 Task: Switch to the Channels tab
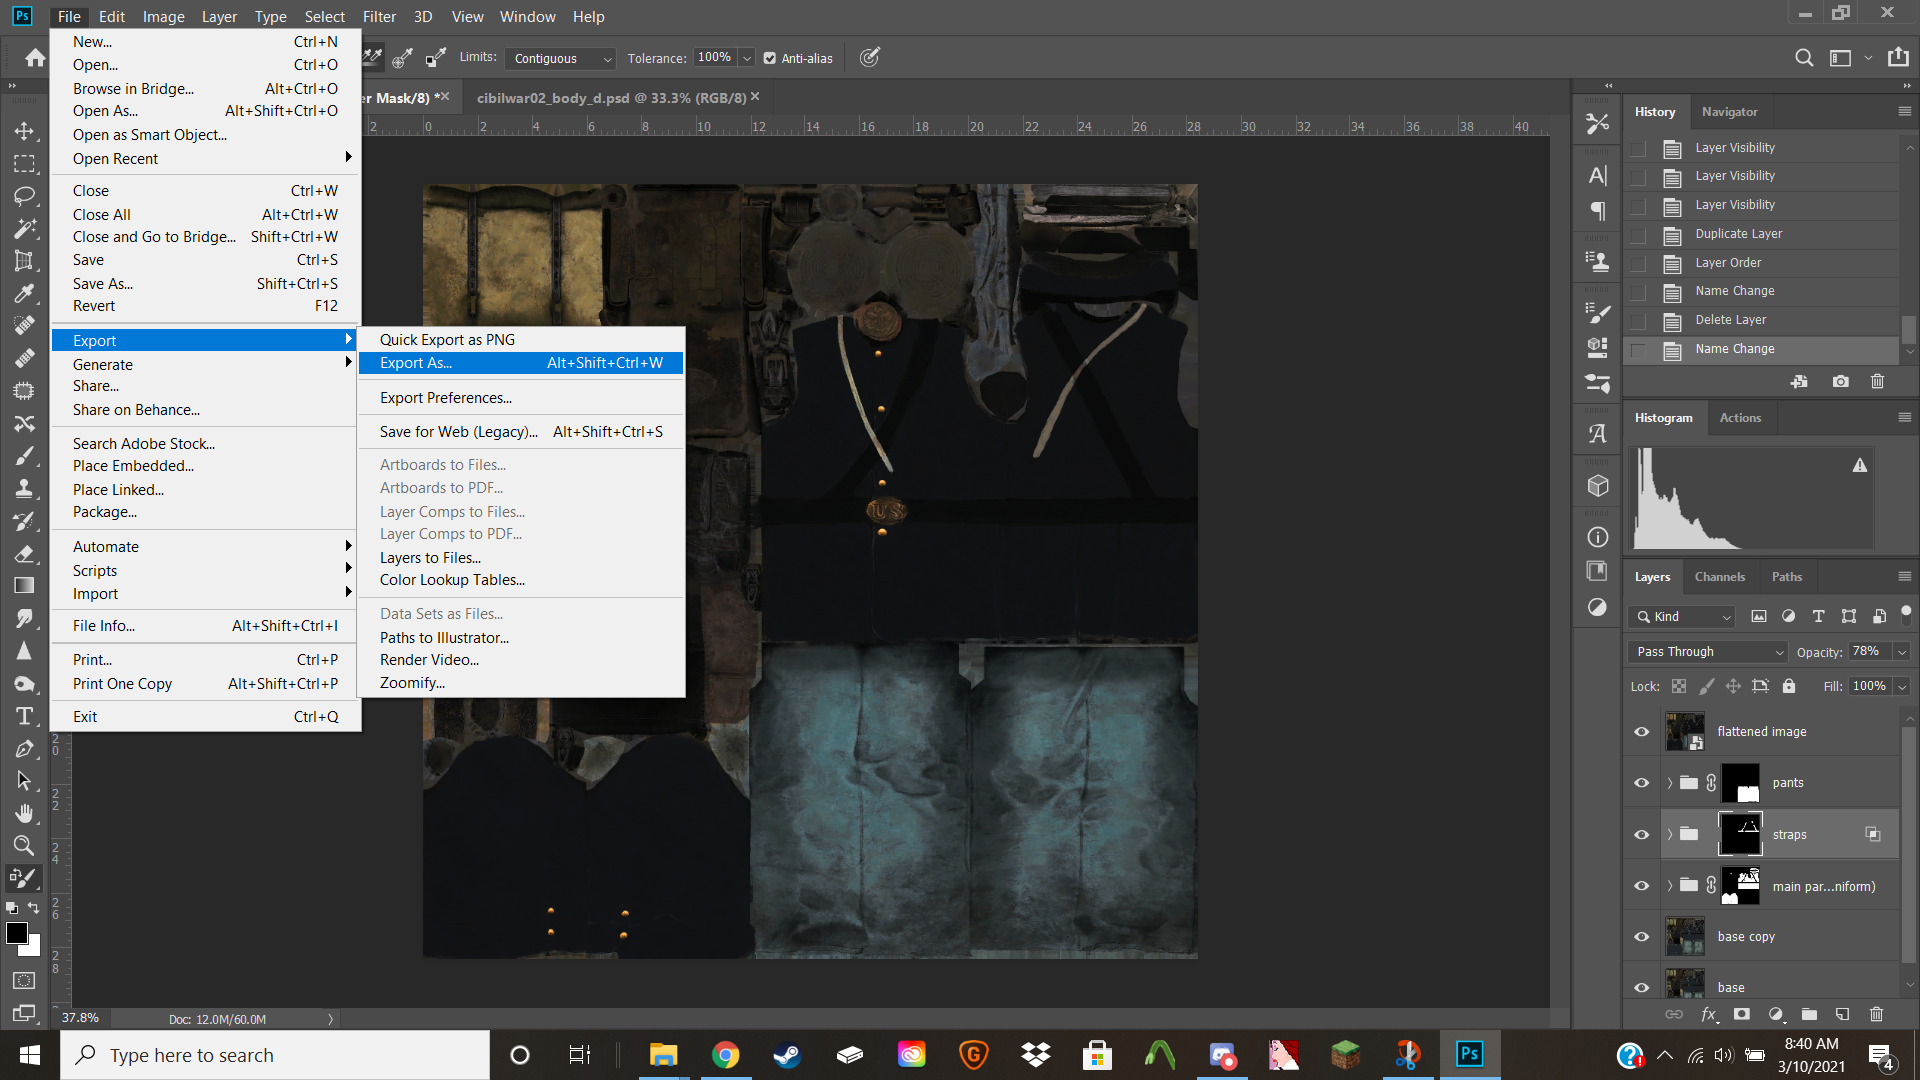[x=1719, y=577]
